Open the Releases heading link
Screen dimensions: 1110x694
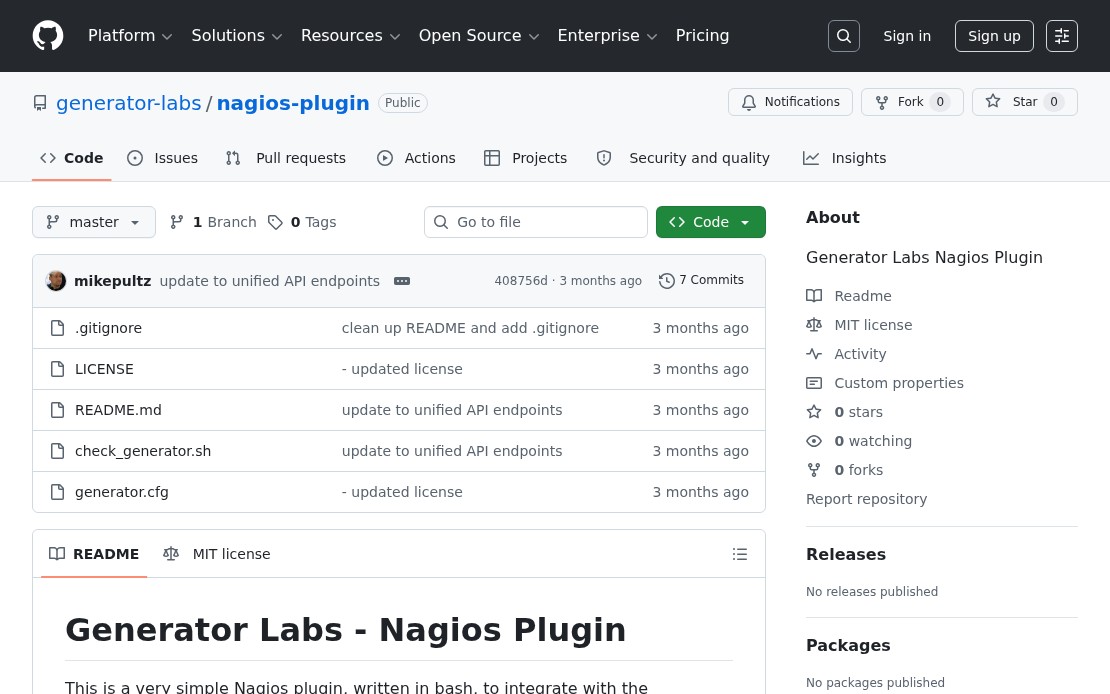[846, 554]
